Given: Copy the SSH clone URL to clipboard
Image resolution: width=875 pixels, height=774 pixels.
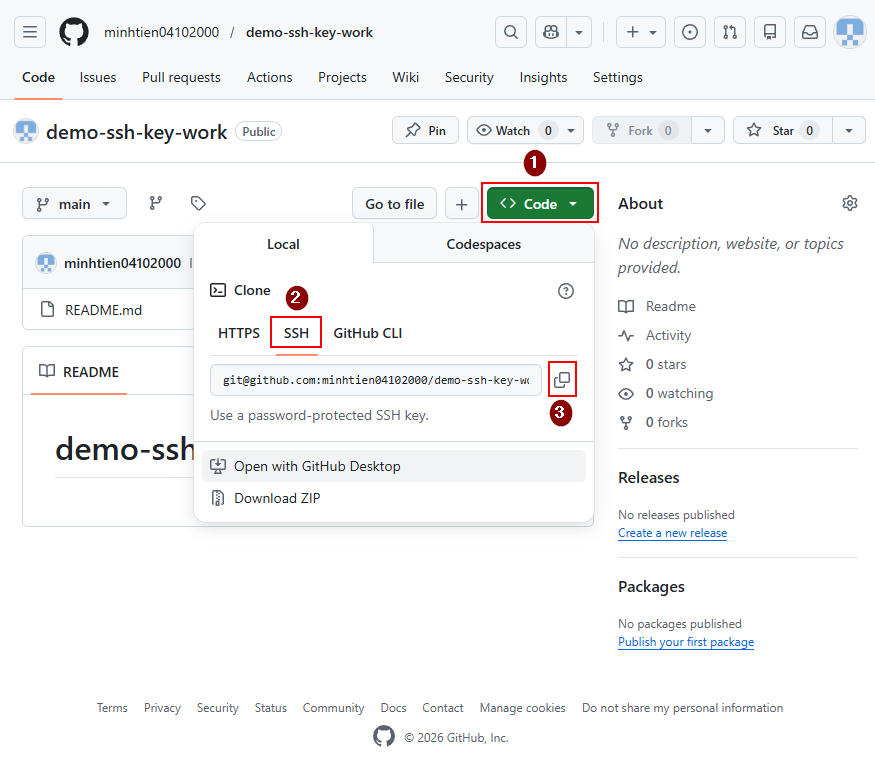Looking at the screenshot, I should [x=562, y=380].
